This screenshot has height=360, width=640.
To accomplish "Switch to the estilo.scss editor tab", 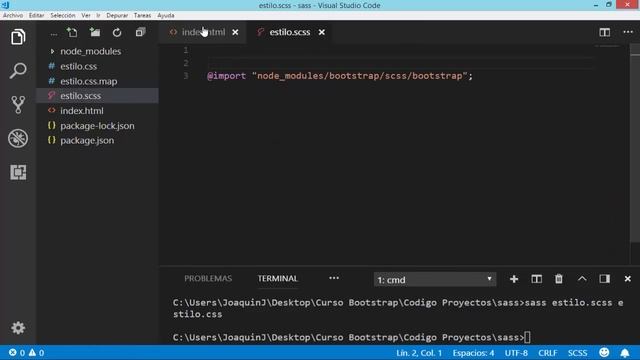I will click(x=289, y=32).
